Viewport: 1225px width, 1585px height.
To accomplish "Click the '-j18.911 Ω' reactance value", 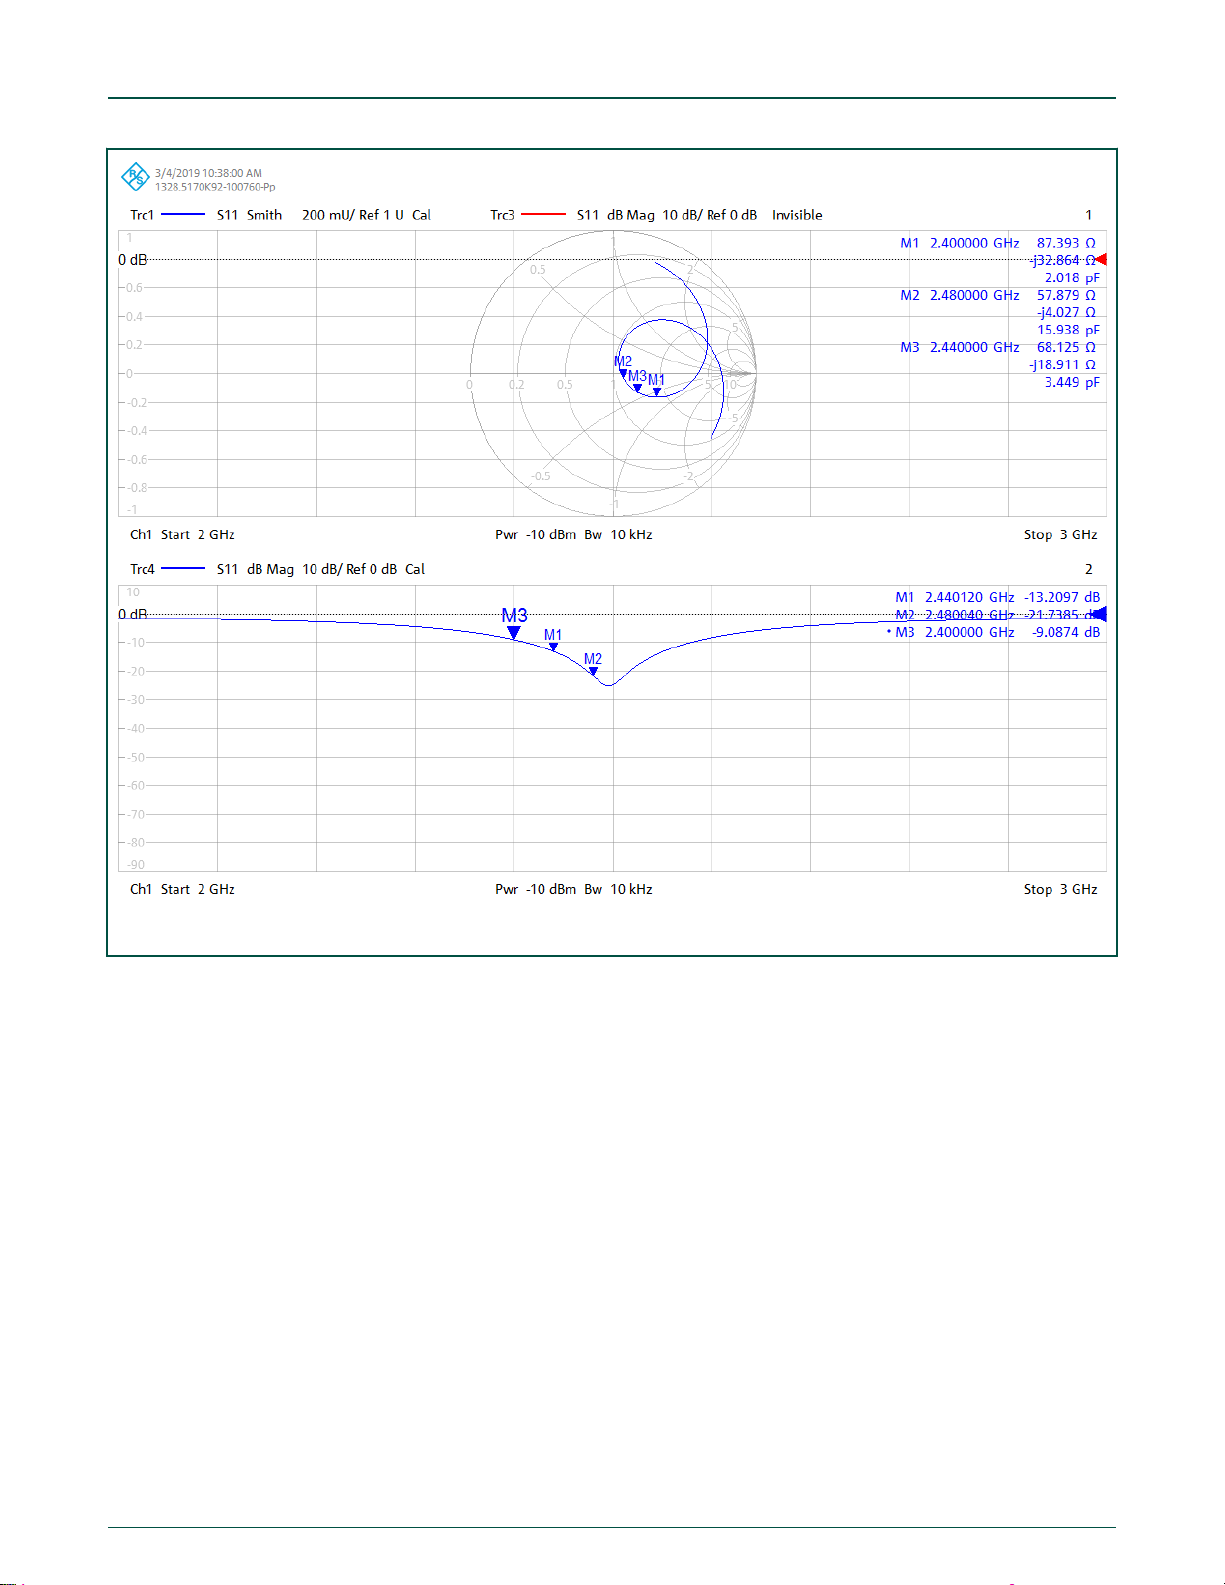I will coord(1062,365).
